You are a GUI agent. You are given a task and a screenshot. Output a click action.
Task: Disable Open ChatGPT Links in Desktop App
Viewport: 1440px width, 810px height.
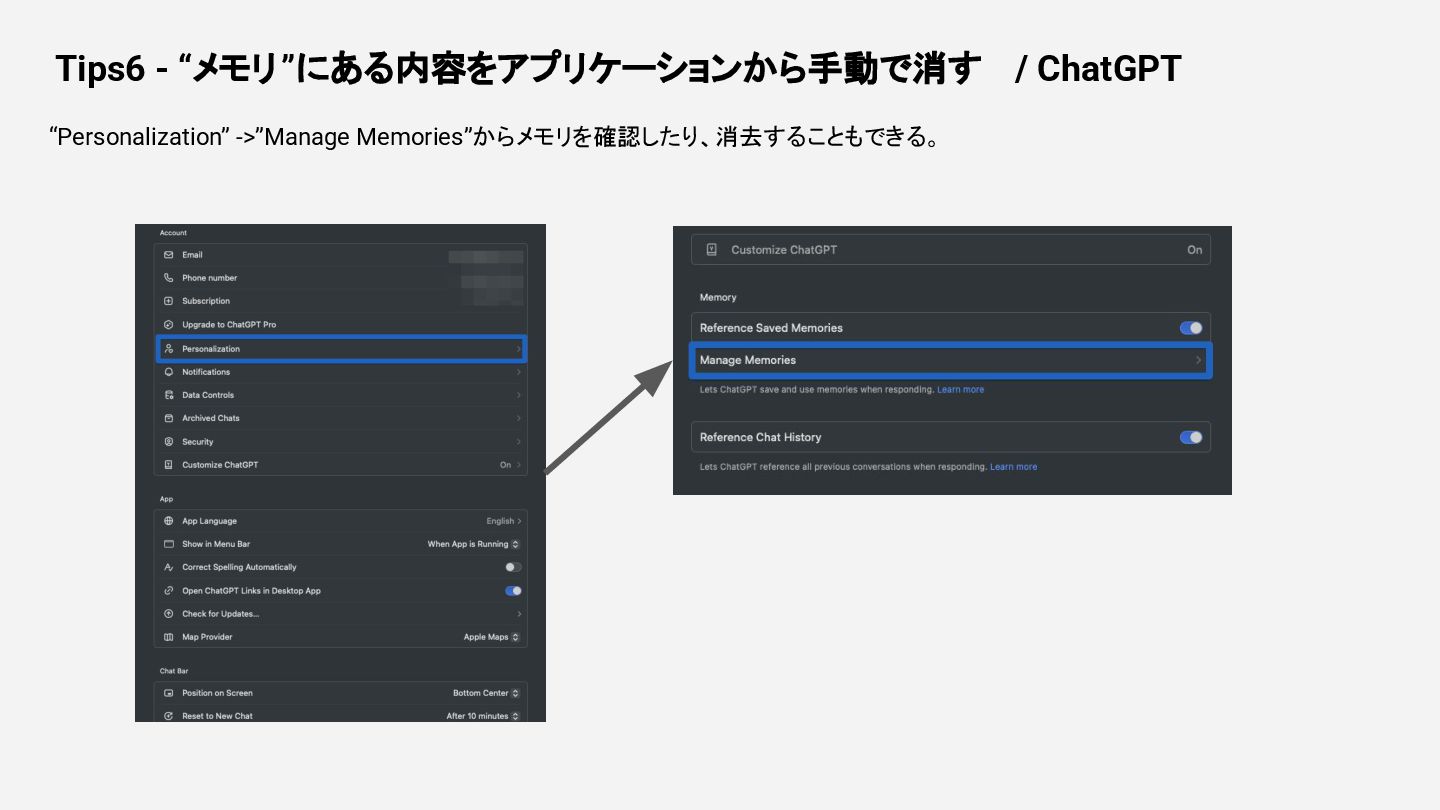click(513, 591)
